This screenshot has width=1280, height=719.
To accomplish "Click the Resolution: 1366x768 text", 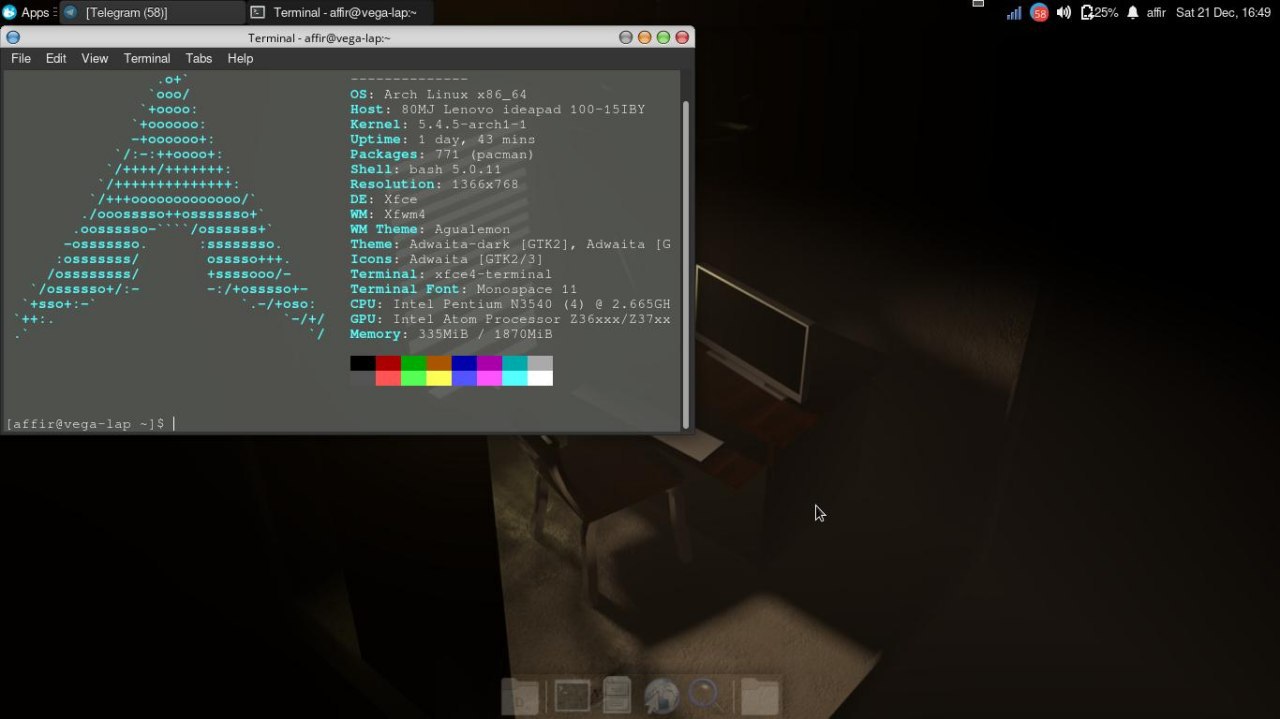I will point(434,184).
